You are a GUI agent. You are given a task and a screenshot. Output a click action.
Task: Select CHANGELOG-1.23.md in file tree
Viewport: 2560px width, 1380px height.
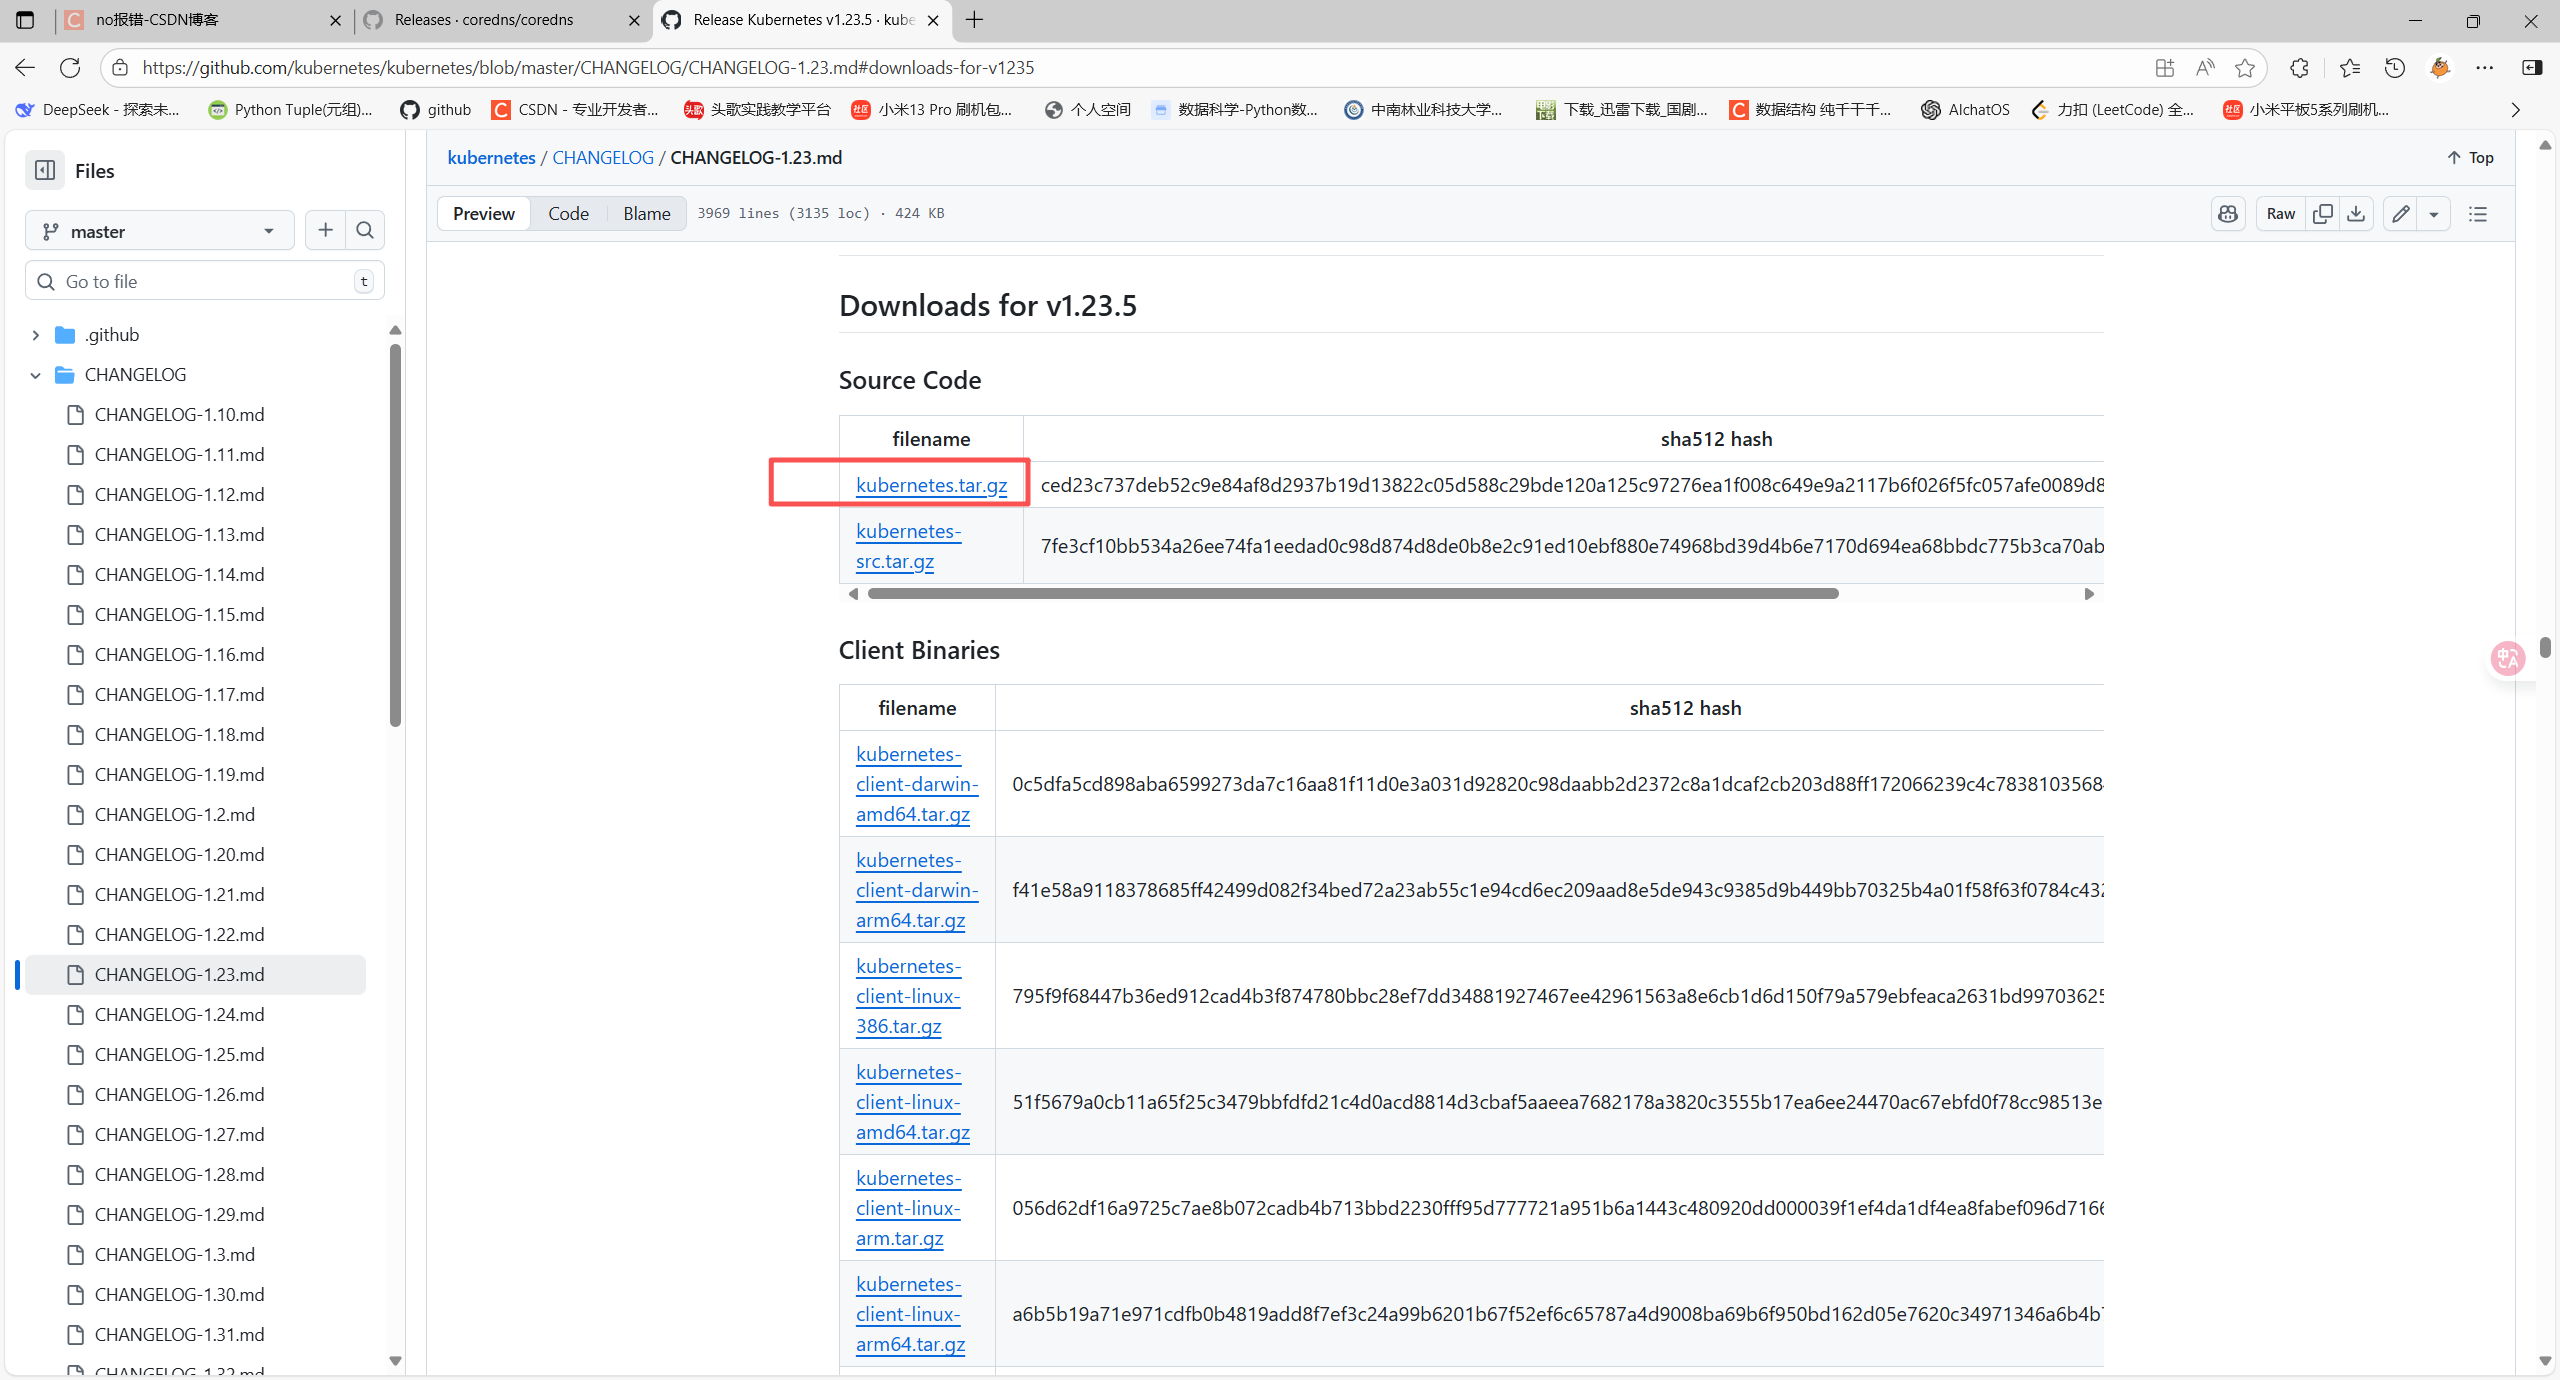pyautogui.click(x=195, y=975)
